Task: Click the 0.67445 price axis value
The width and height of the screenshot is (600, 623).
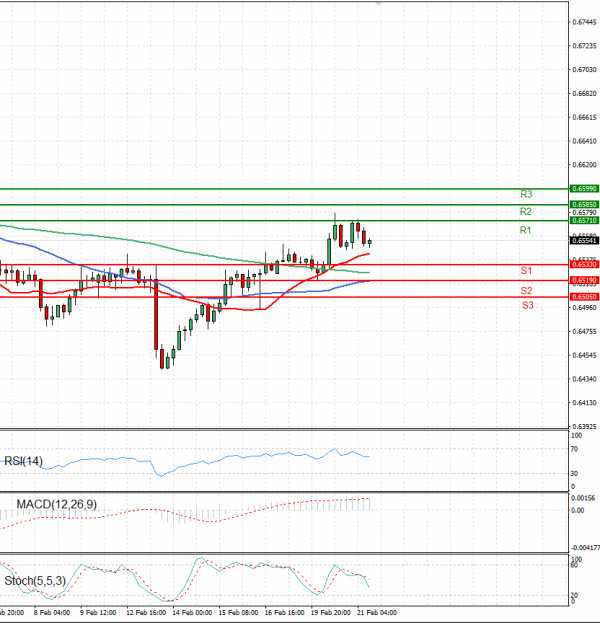Action: pos(584,22)
